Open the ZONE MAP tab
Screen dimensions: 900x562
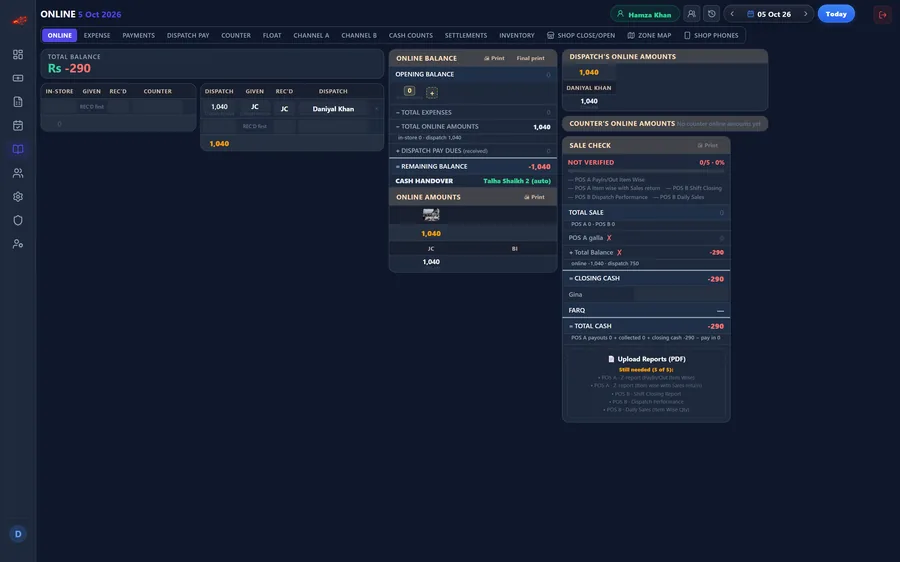[x=649, y=35]
